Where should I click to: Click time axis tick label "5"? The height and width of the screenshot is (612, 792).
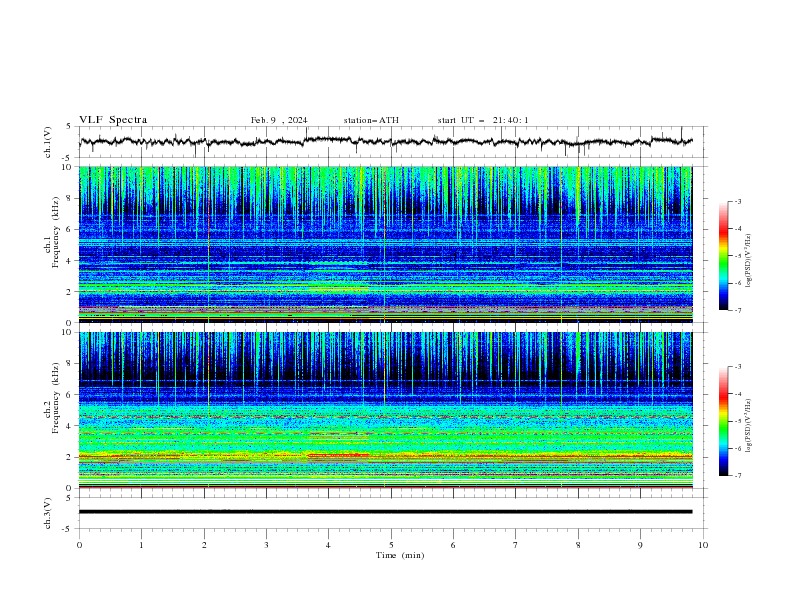pos(391,545)
